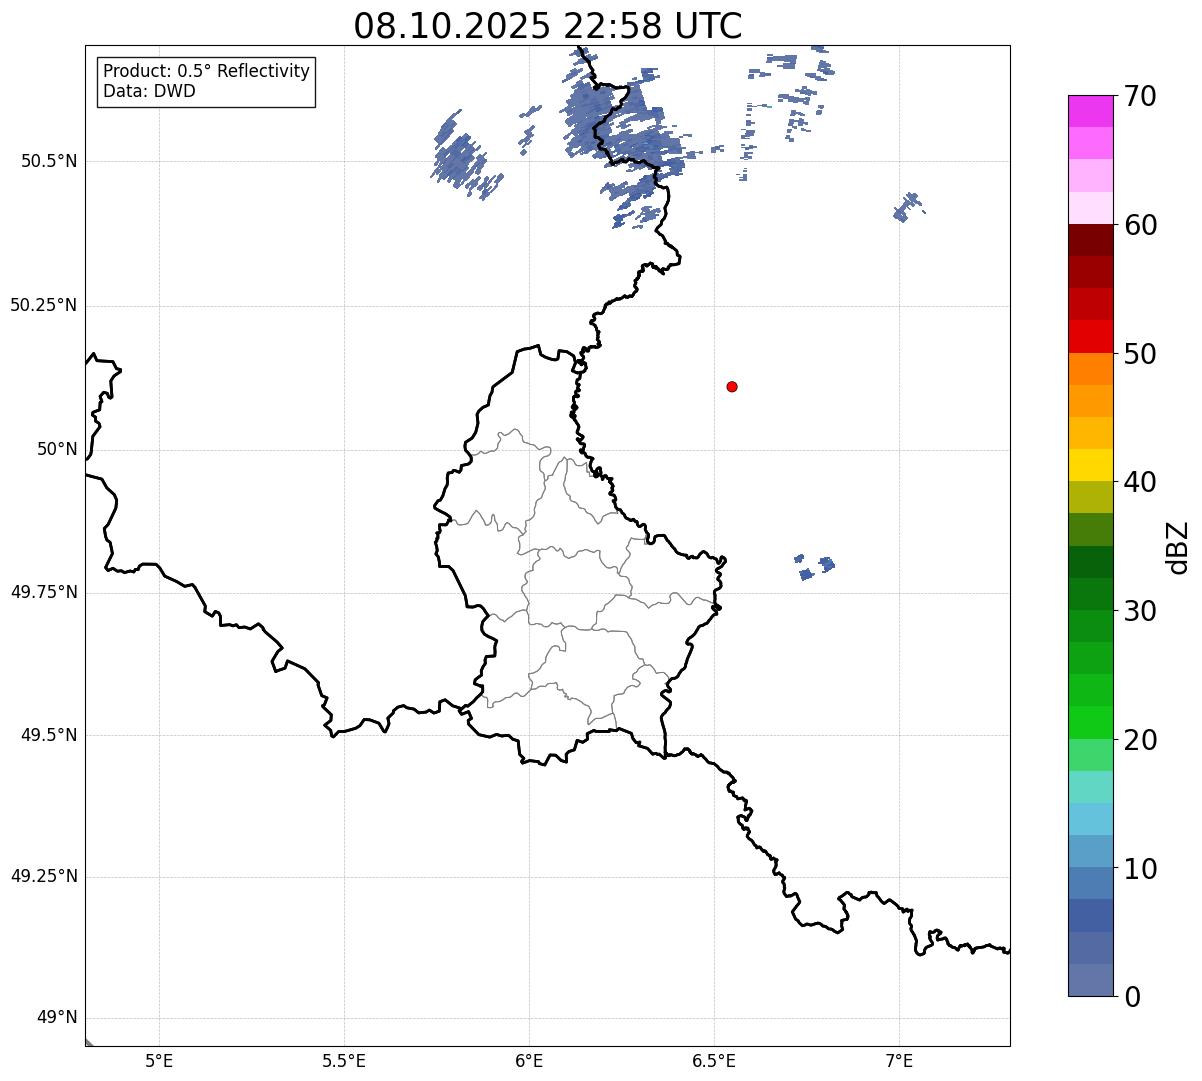Click the colorbar tick value 0

coord(1132,996)
